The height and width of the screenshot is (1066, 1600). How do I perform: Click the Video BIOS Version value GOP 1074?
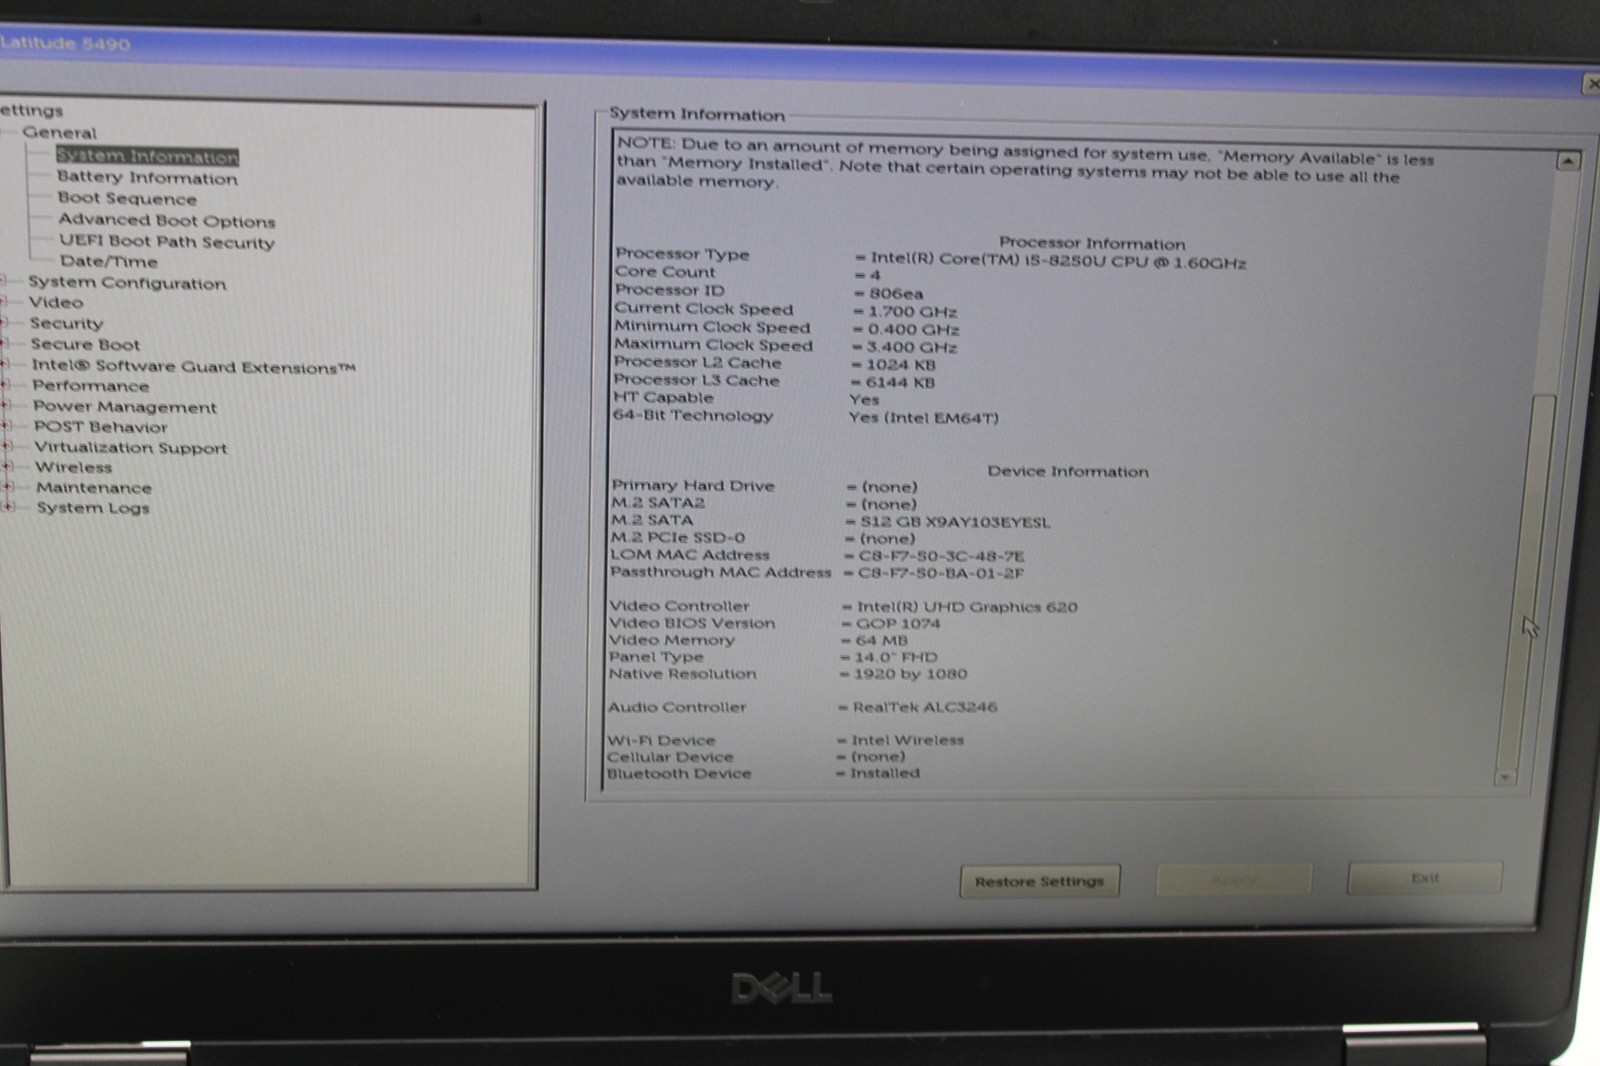[897, 624]
